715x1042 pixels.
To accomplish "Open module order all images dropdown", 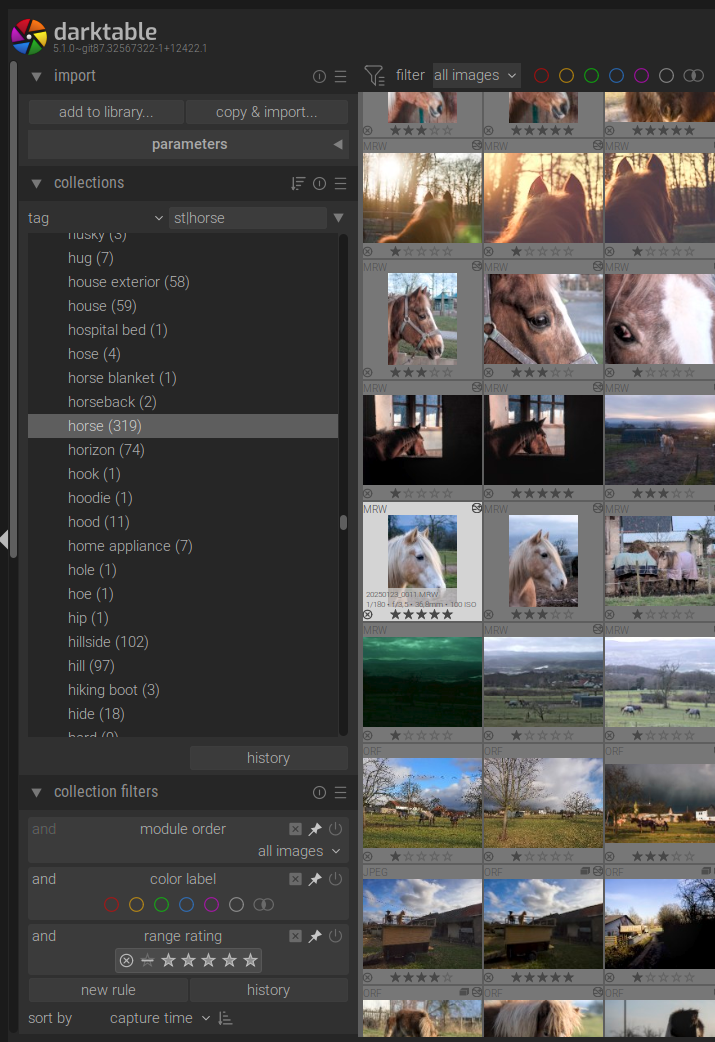I will pos(299,851).
